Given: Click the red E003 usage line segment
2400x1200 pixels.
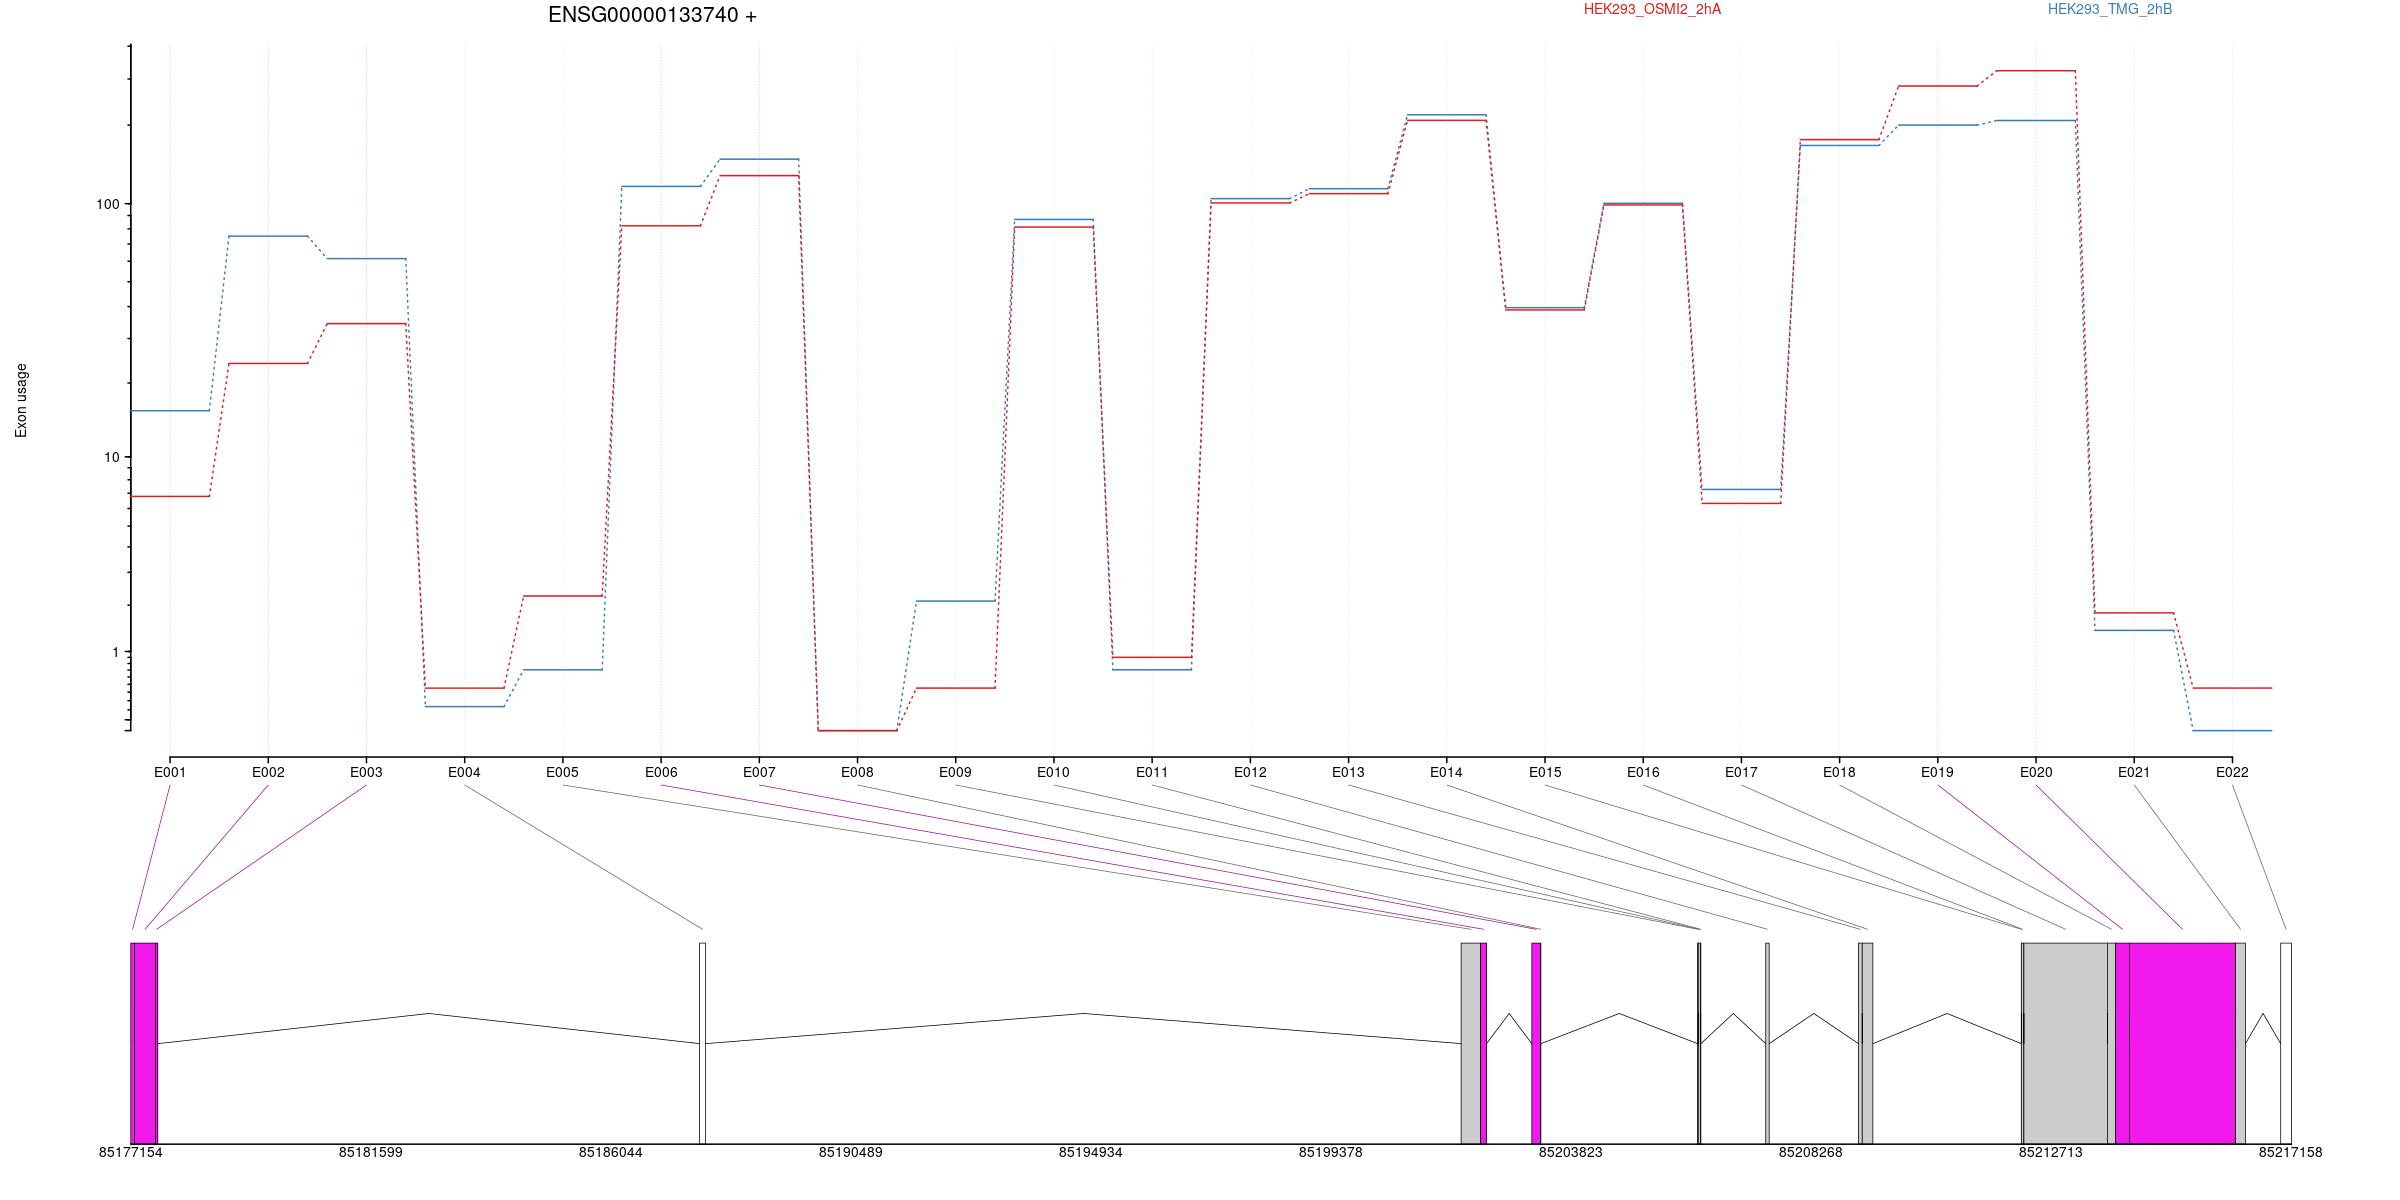Looking at the screenshot, I should click(x=366, y=324).
